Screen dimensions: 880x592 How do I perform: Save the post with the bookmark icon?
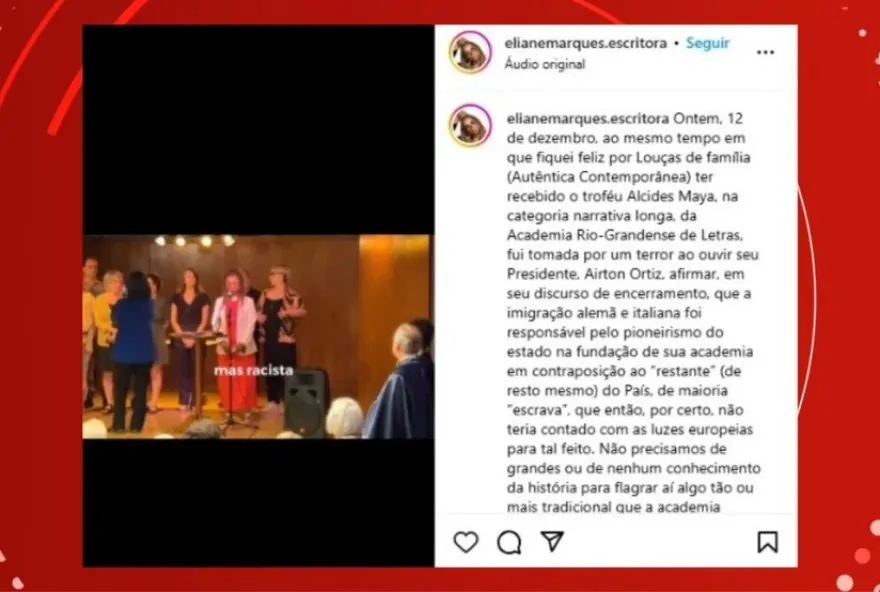767,542
